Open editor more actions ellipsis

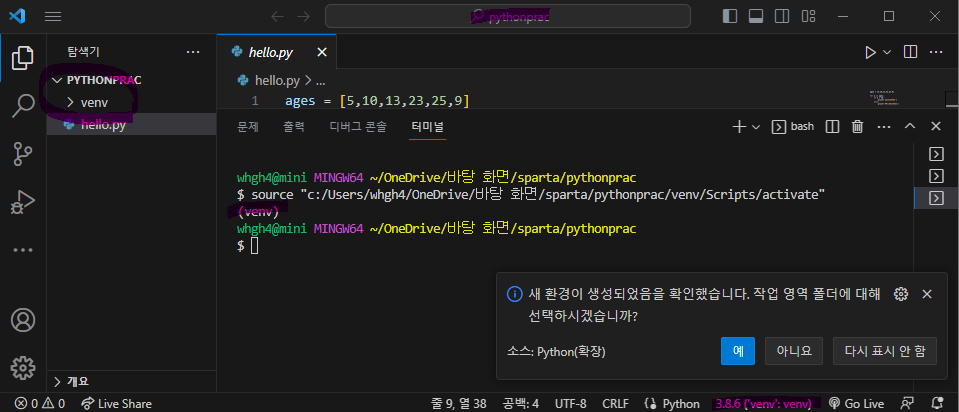coord(936,52)
